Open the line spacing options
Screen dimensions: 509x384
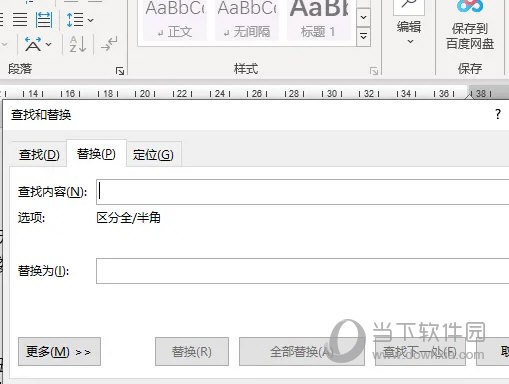tap(80, 20)
